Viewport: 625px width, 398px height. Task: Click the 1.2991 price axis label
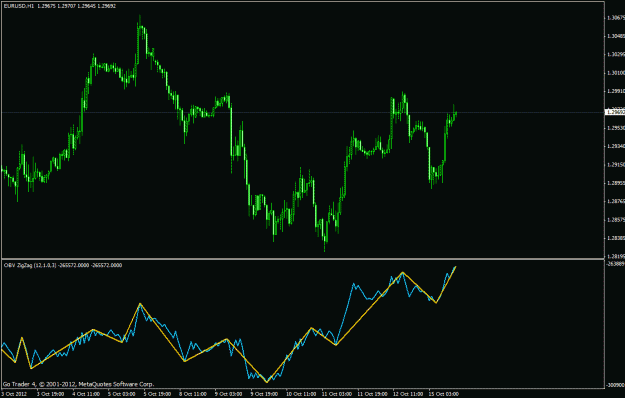pyautogui.click(x=616, y=91)
